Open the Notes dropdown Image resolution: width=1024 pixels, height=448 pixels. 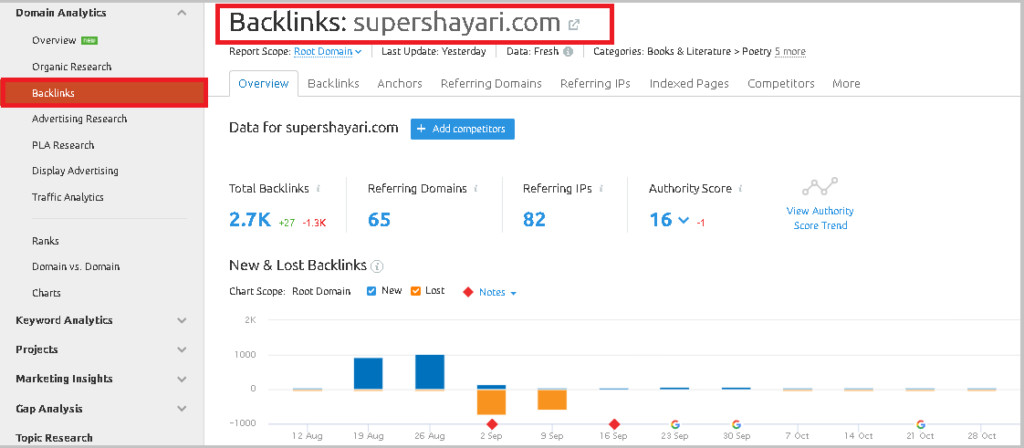point(498,293)
